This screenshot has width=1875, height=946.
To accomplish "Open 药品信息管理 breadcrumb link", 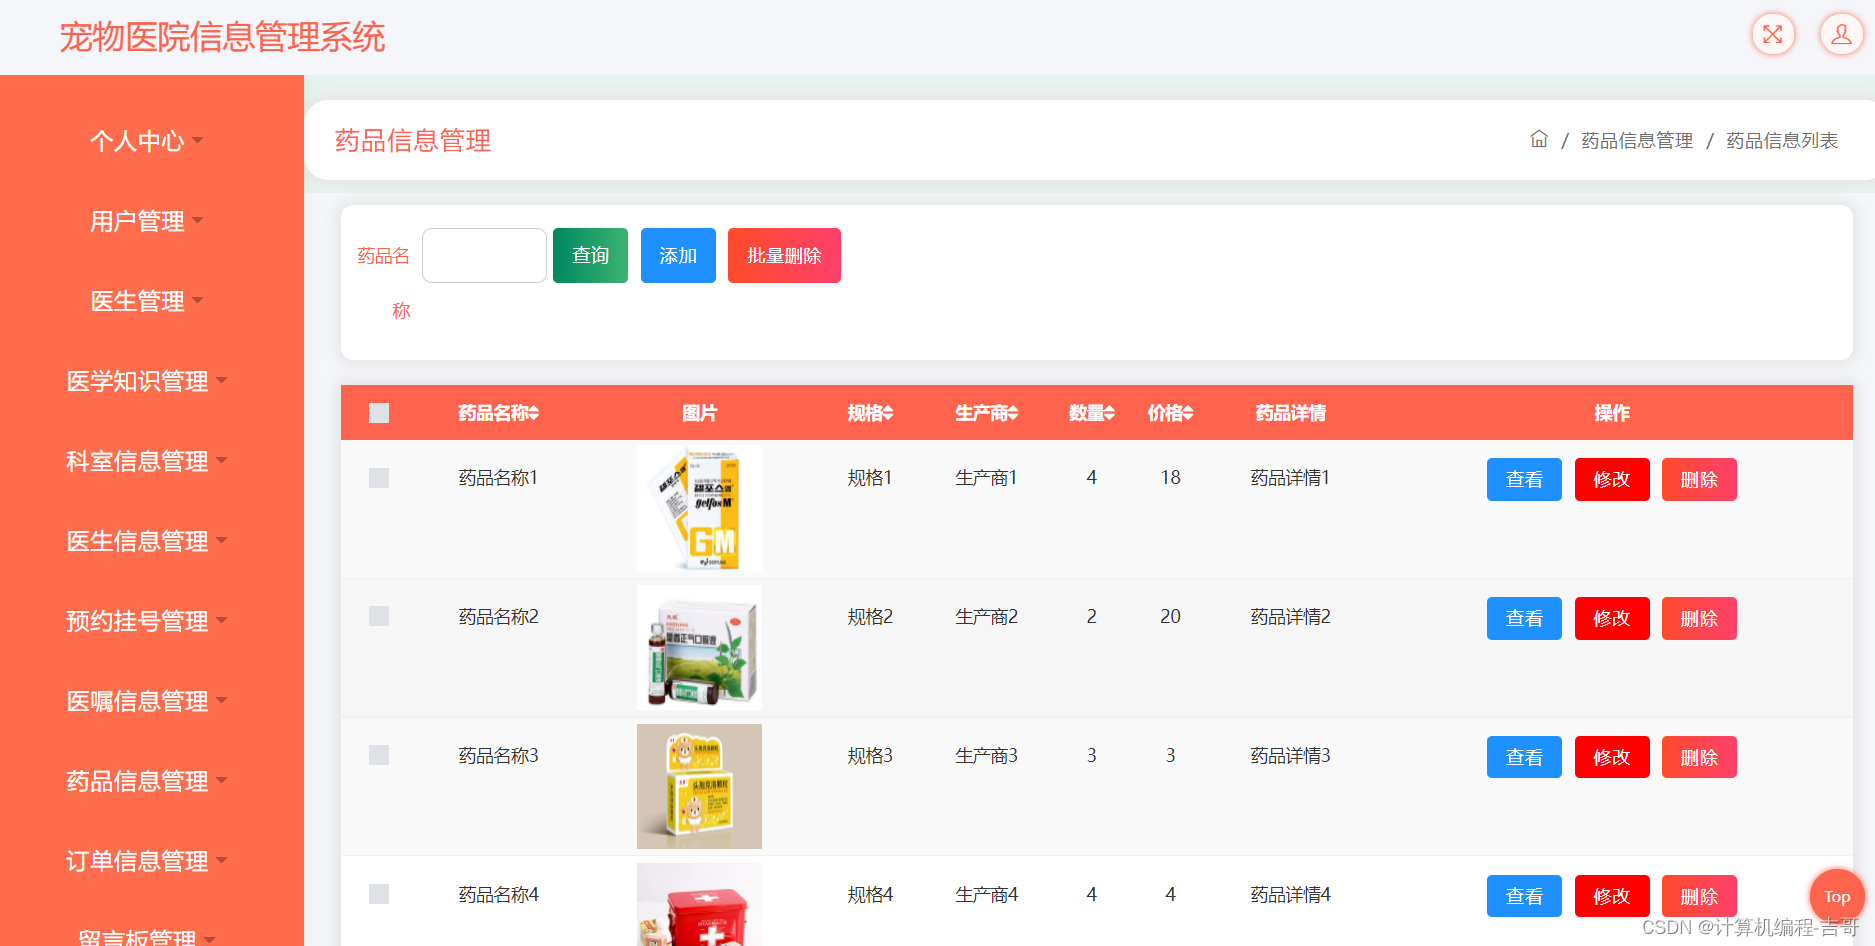I will [x=1637, y=141].
